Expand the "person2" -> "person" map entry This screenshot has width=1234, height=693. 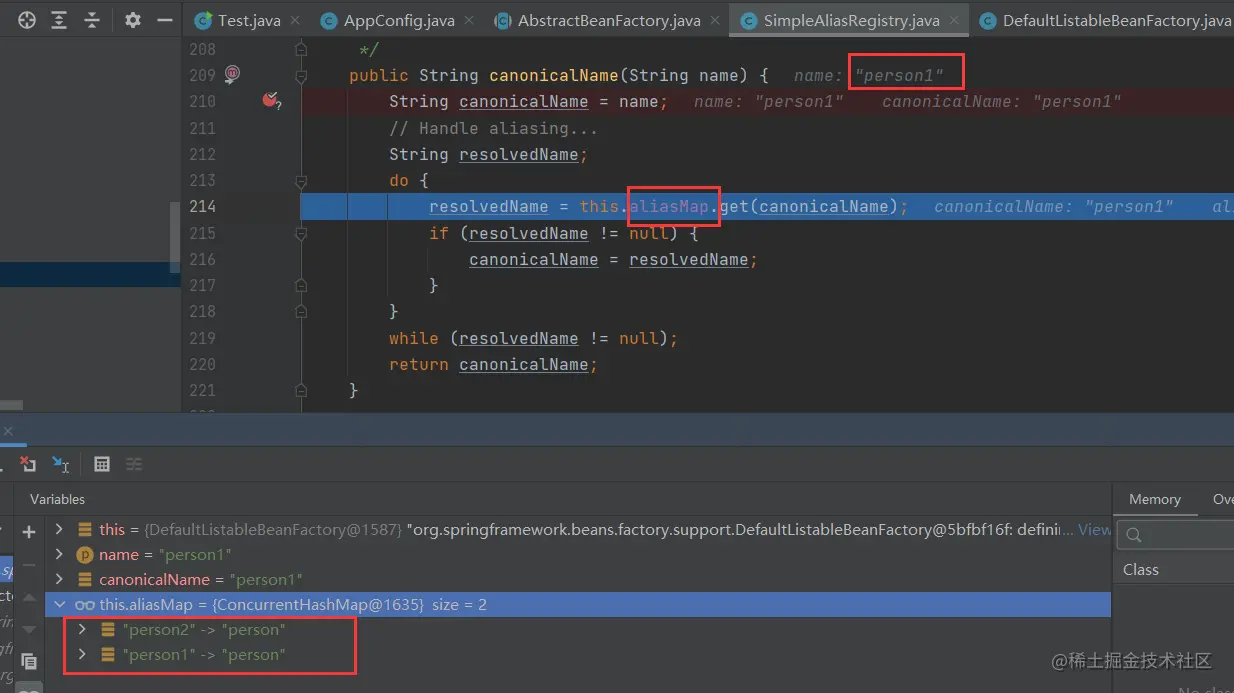[x=83, y=630]
